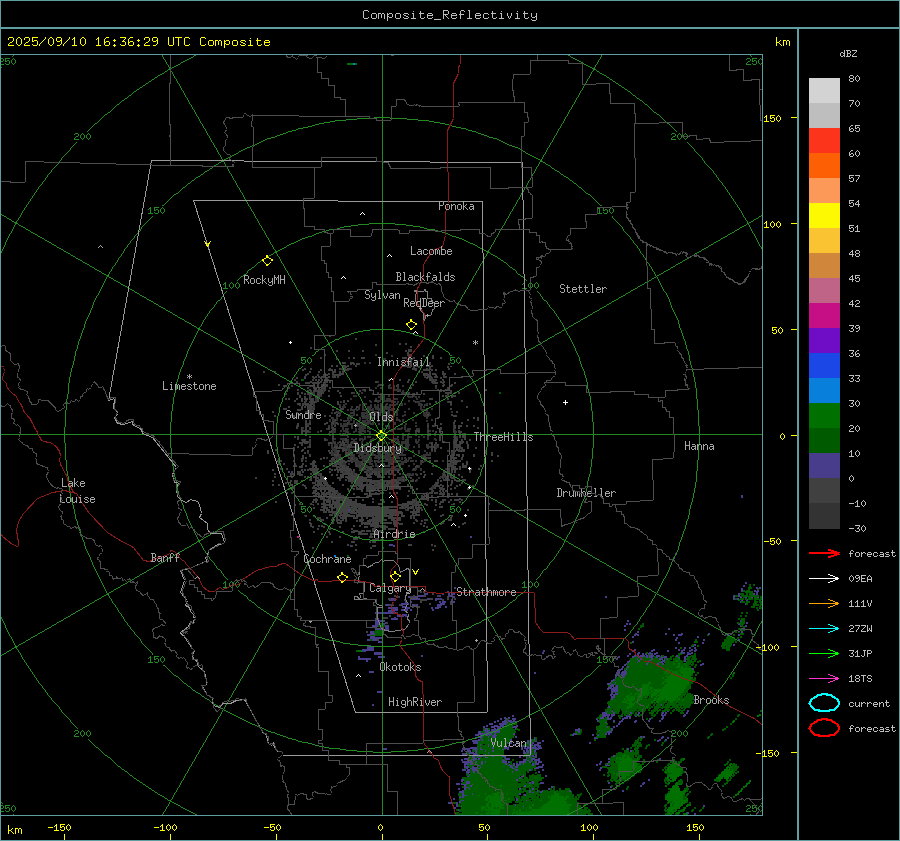900x841 pixels.
Task: Click the dBZ legend heading
Action: click(x=848, y=54)
